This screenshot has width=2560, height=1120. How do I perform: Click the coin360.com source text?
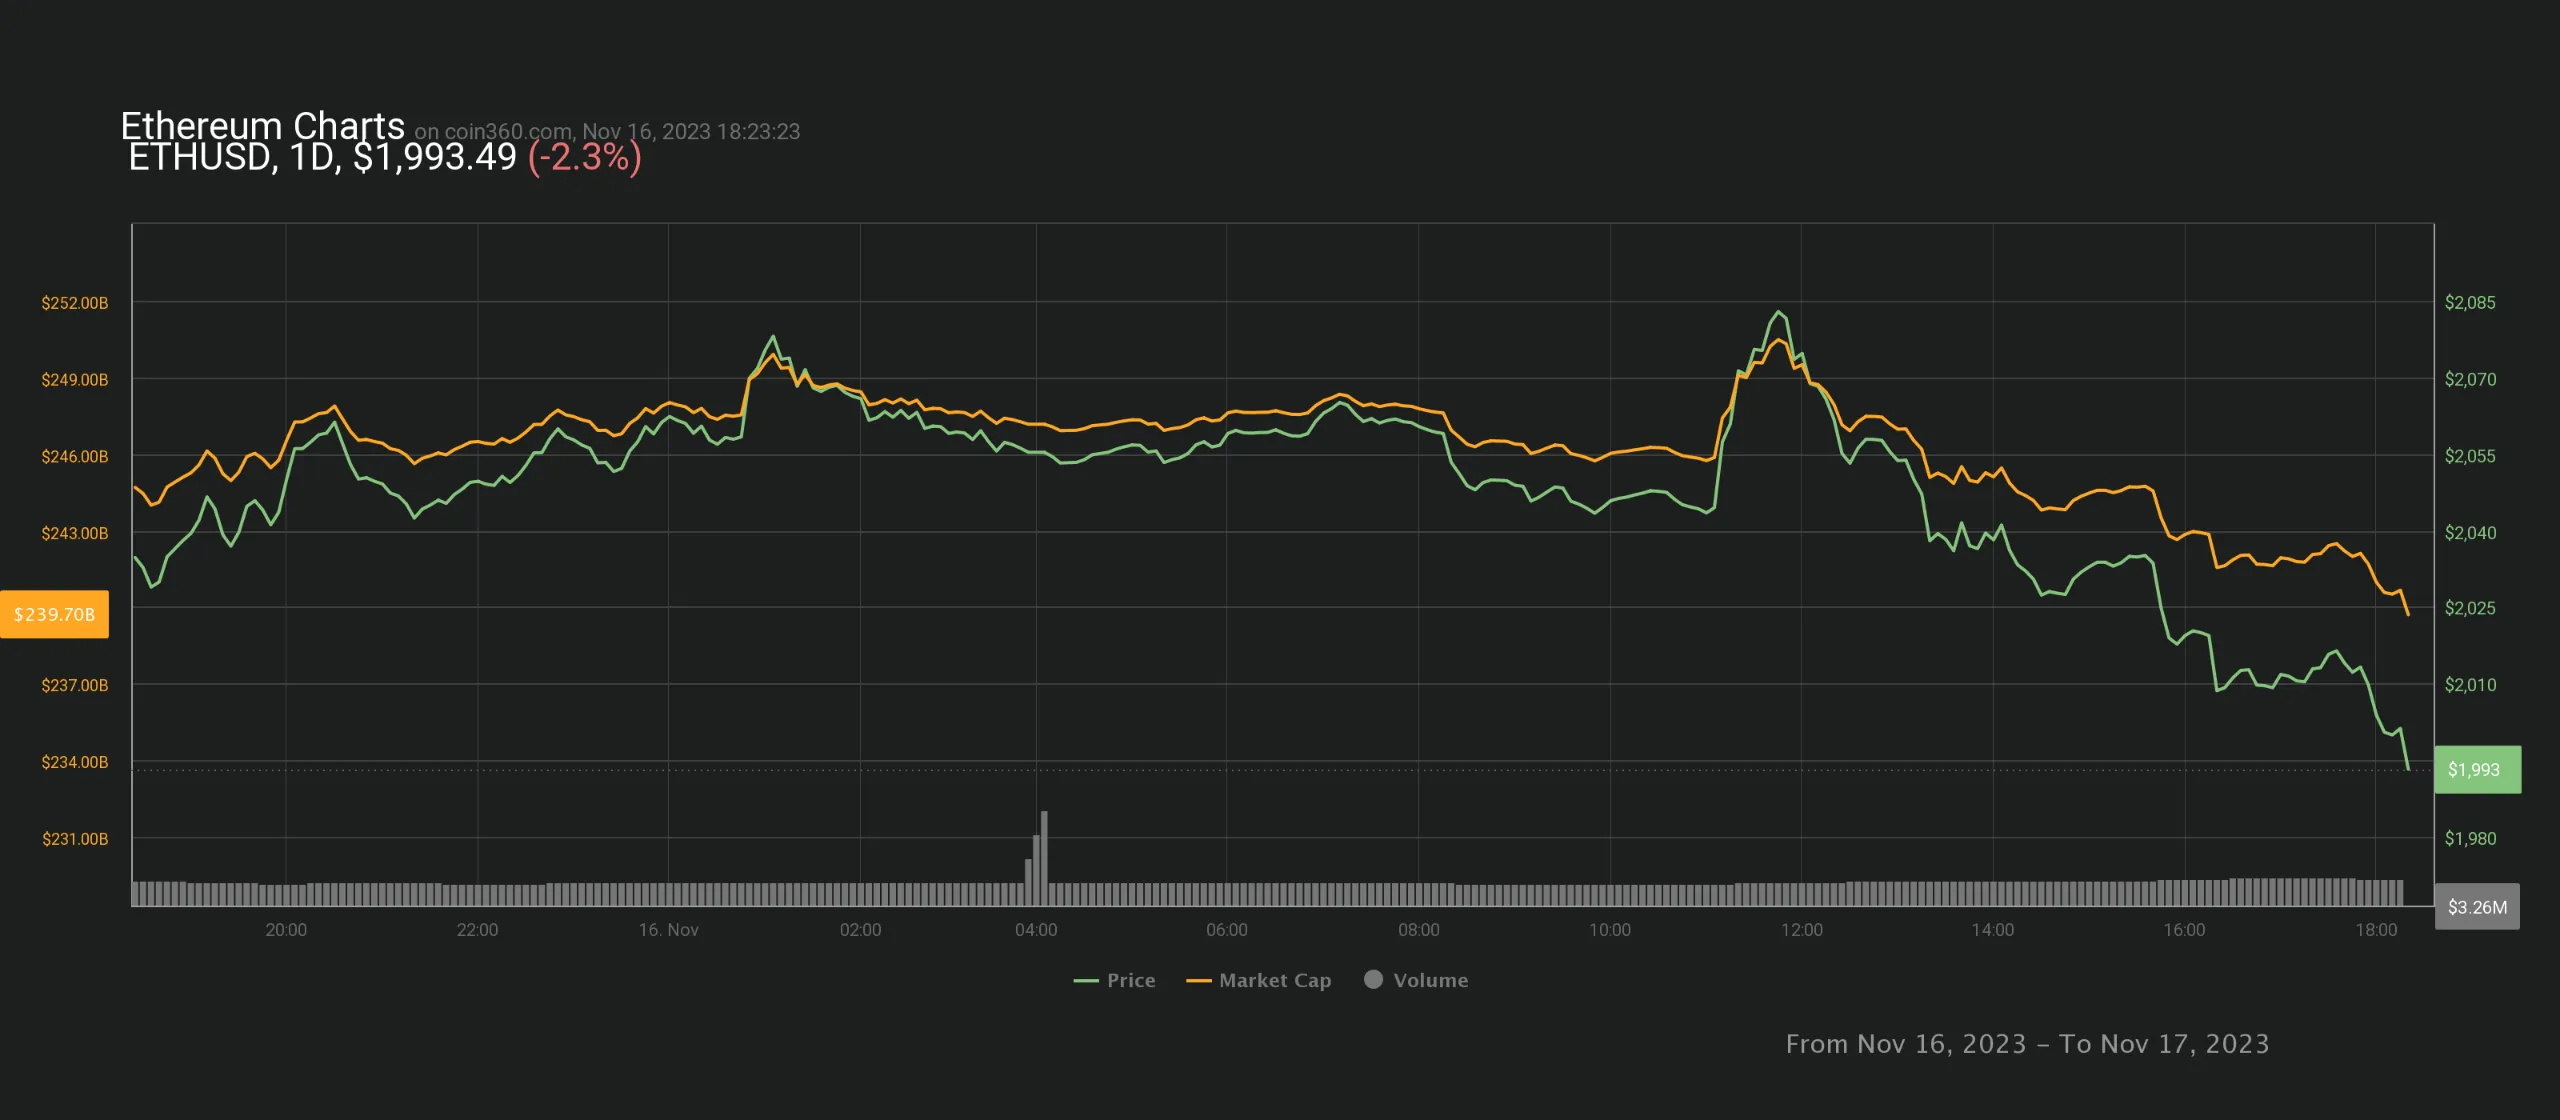(507, 132)
